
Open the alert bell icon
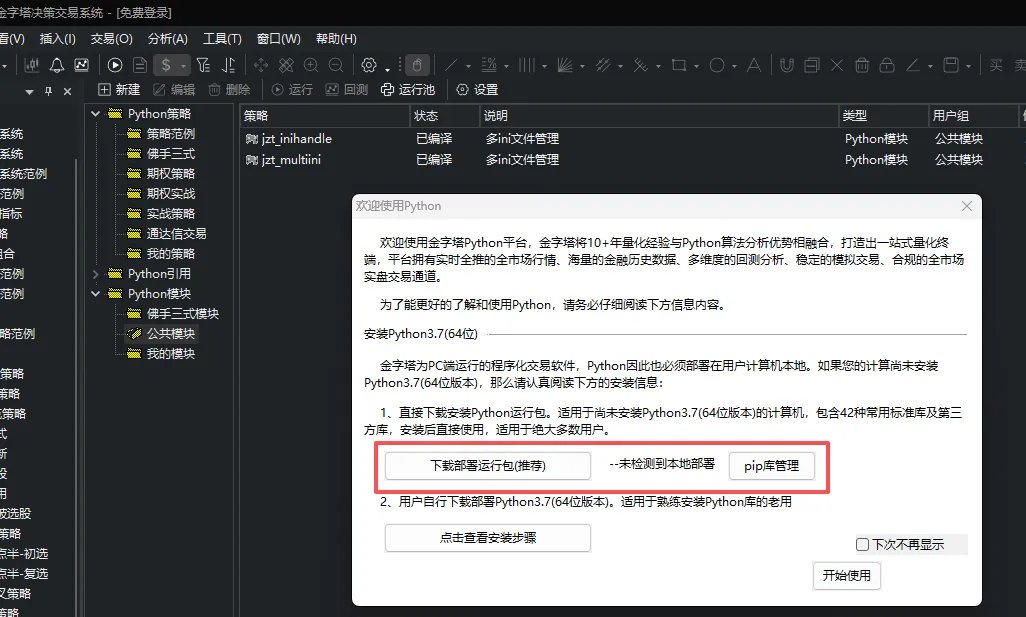[x=57, y=65]
